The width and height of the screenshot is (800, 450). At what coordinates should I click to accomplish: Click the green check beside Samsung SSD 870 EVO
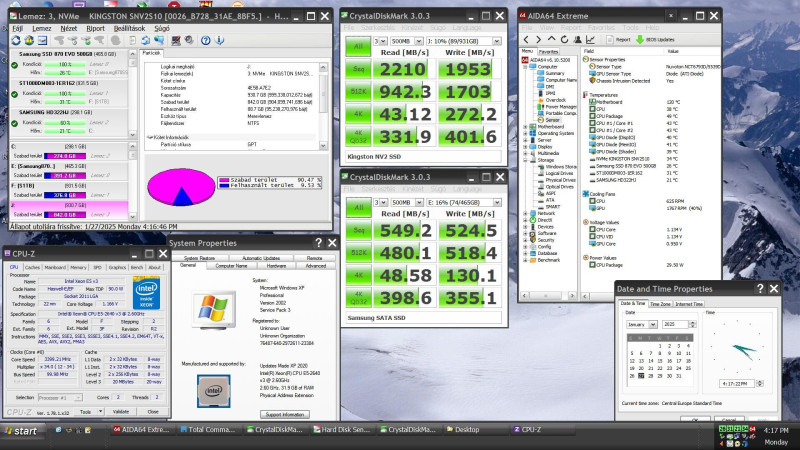14,65
